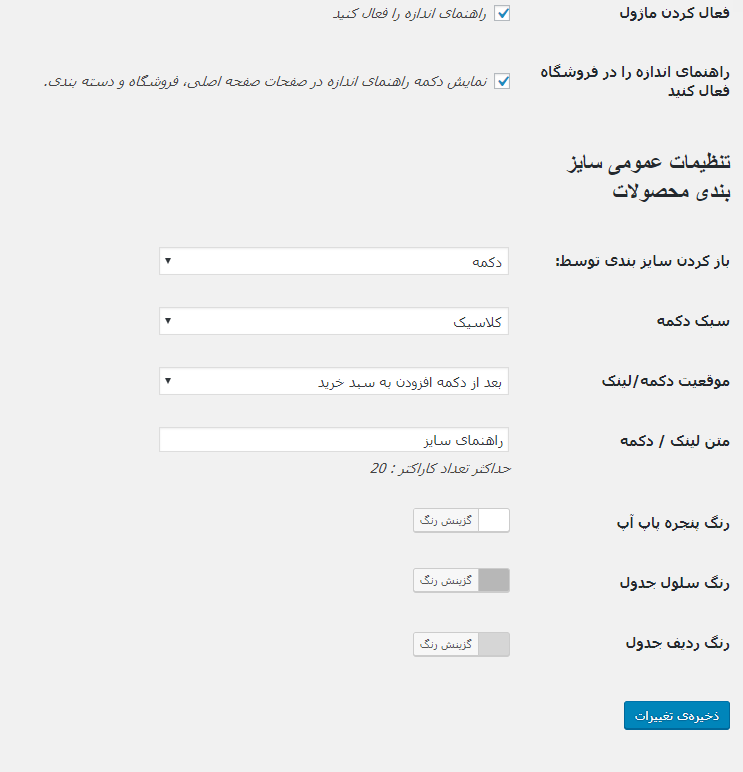Click the 'سبک دکمه' field label
The width and height of the screenshot is (743, 772).
(693, 321)
